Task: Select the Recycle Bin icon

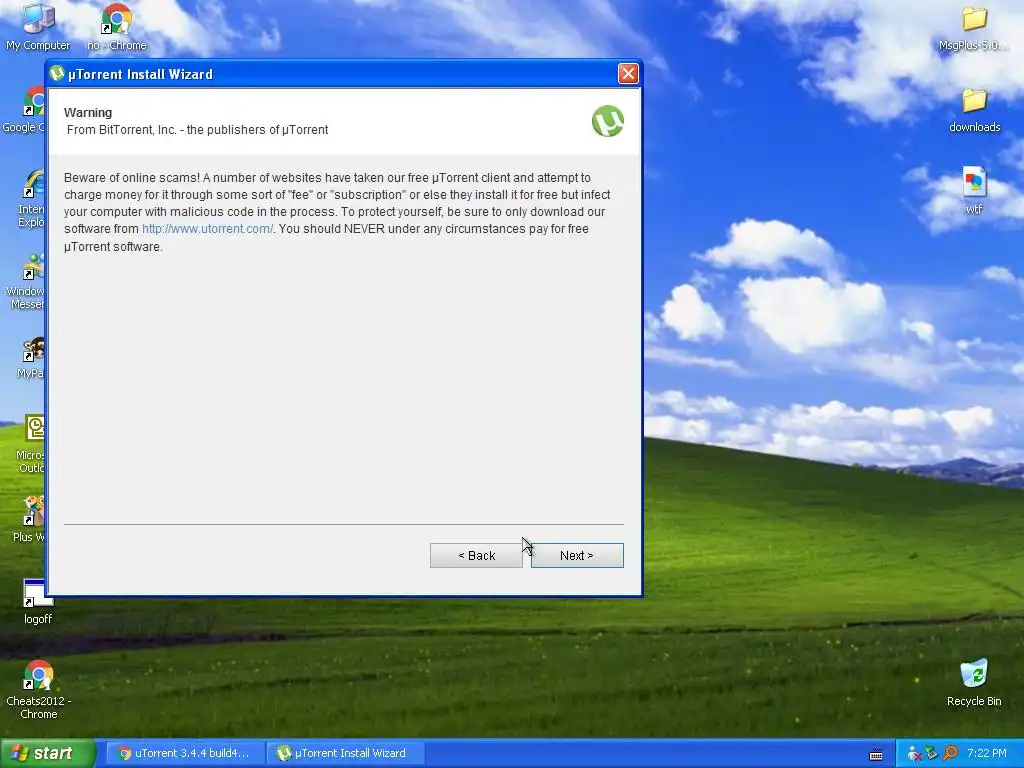Action: tap(974, 683)
